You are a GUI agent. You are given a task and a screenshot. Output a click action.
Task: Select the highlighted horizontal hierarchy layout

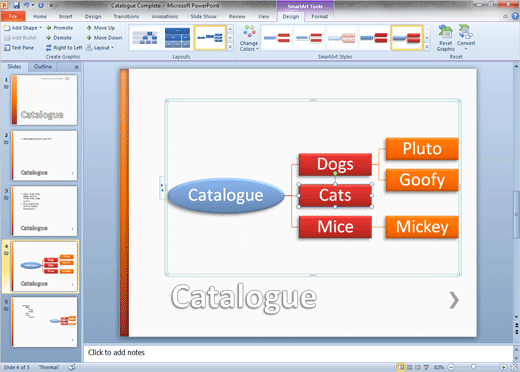pos(210,38)
